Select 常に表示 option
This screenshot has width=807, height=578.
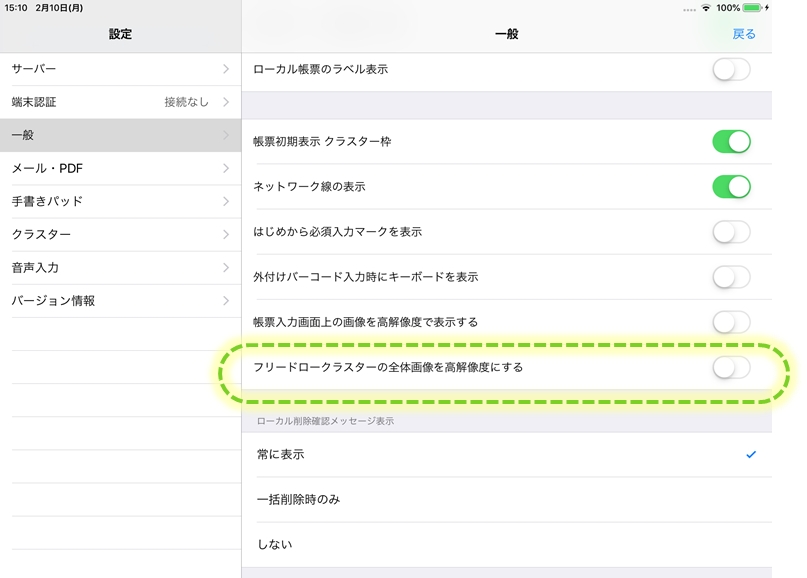506,454
